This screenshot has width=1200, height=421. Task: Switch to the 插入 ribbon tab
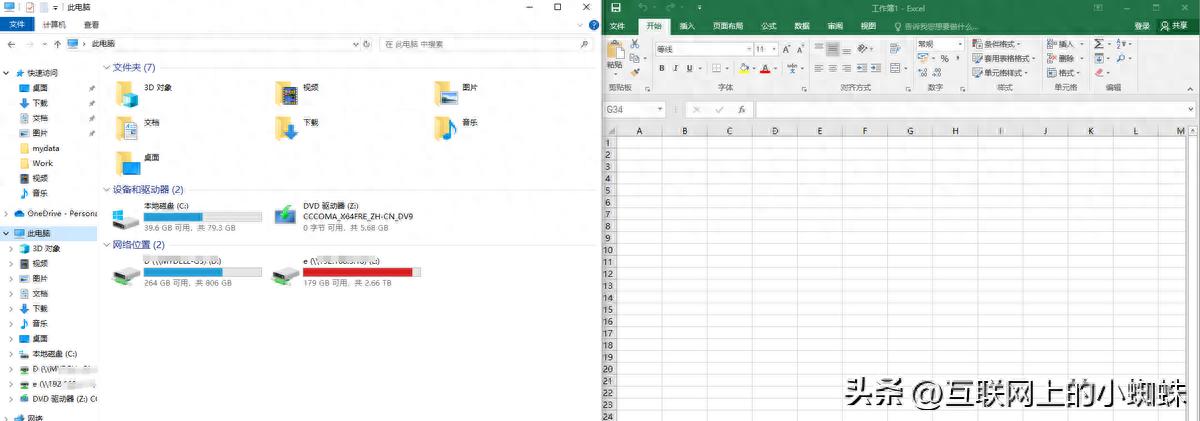687,26
